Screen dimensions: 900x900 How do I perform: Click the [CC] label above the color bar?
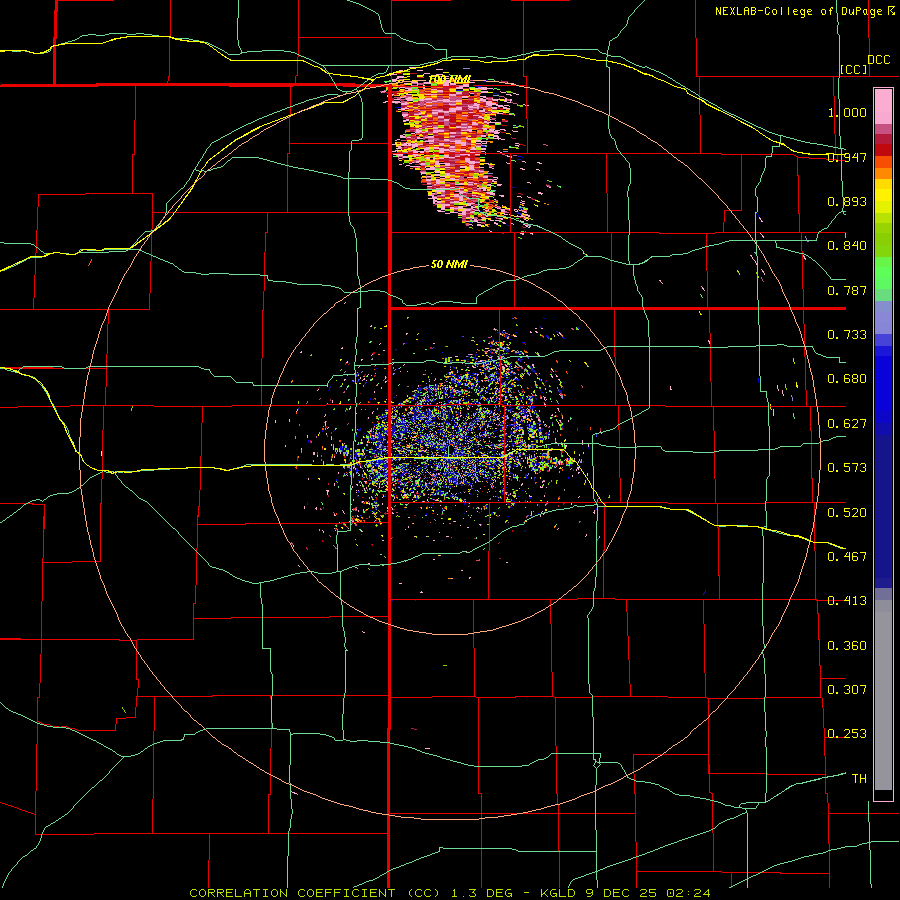(854, 69)
